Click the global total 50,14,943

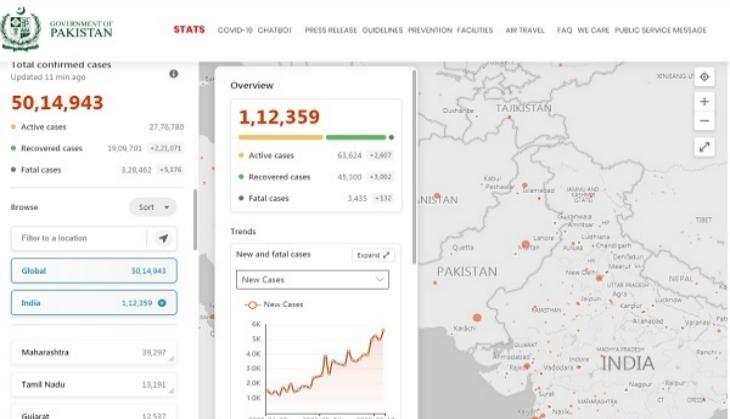point(57,103)
